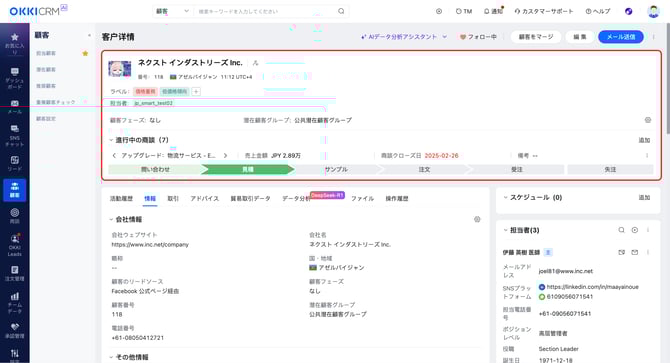Collapse the 進行中の商談 (7) section
This screenshot has height=363, width=670.
pos(111,140)
